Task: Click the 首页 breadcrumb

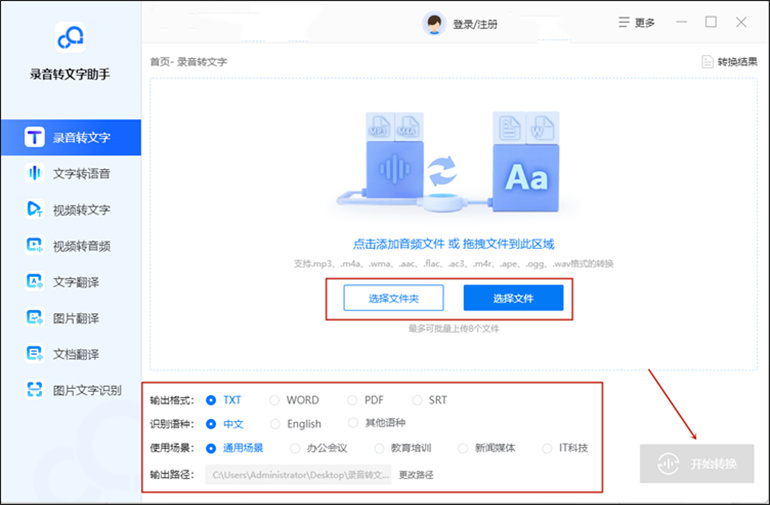Action: point(159,62)
